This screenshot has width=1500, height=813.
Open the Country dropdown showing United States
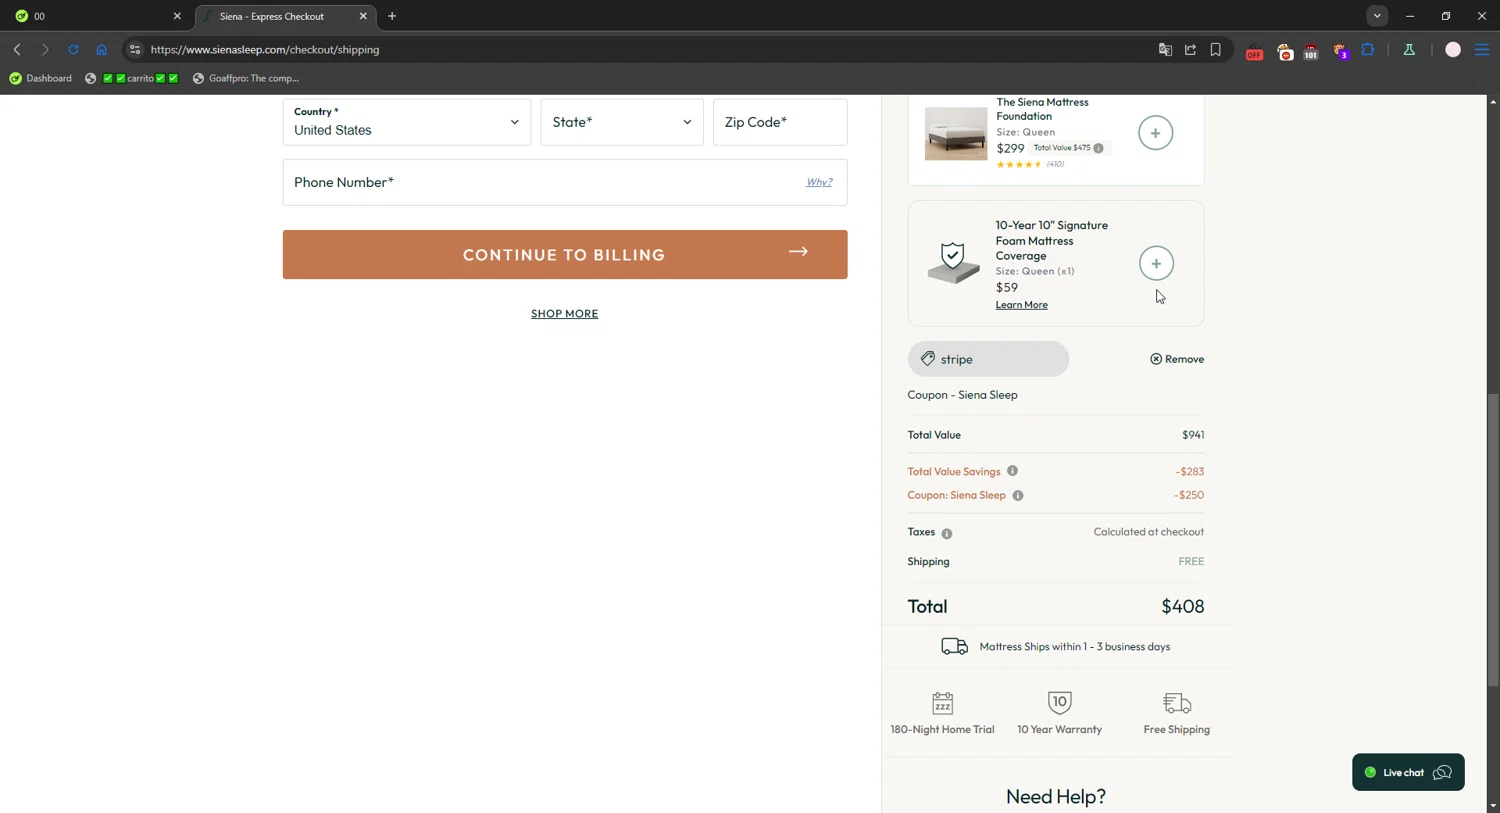click(x=407, y=122)
